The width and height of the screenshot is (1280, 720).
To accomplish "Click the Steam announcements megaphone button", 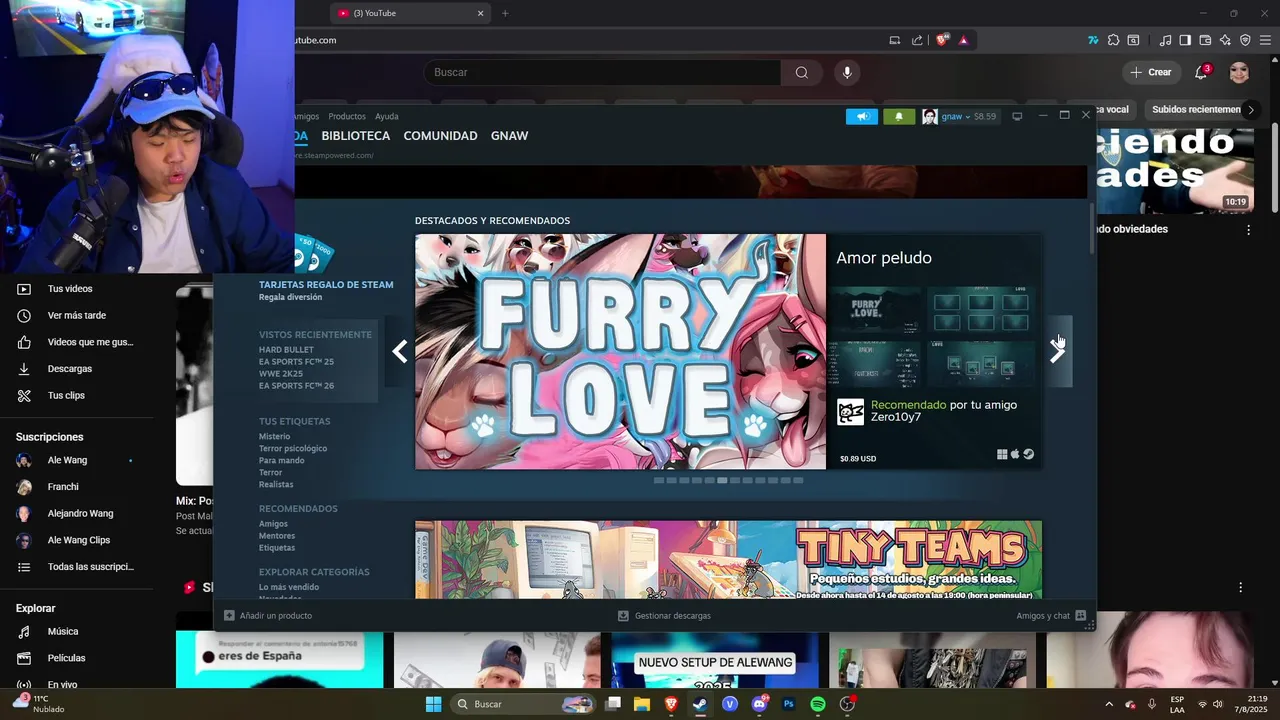I will tap(862, 116).
